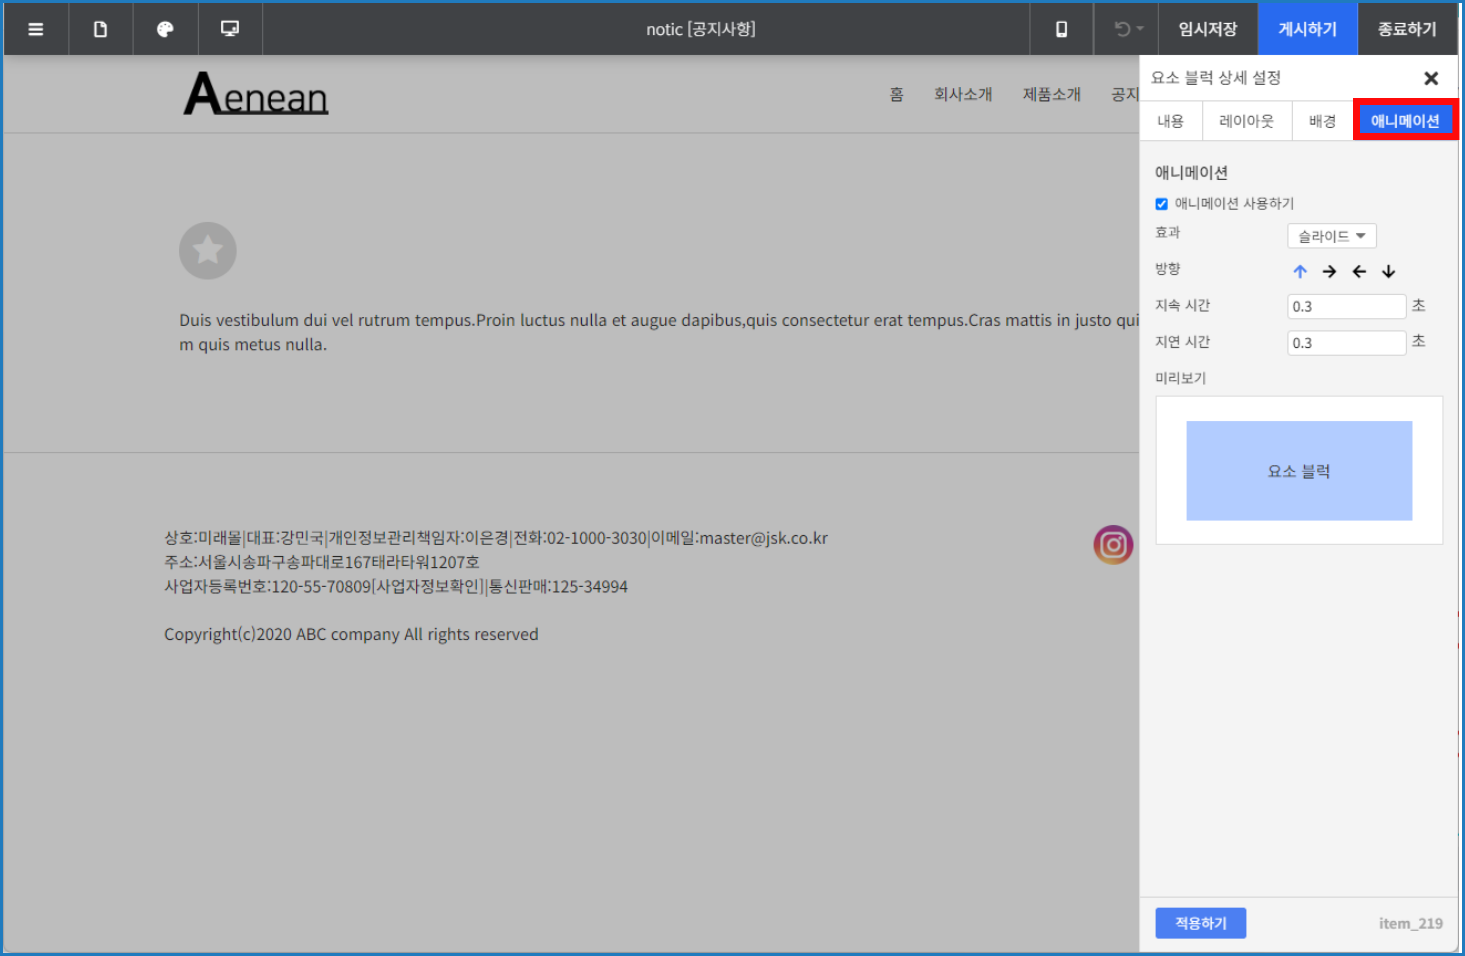Screen dimensions: 1465x956
Task: Select the right arrow slide direction
Action: (1329, 271)
